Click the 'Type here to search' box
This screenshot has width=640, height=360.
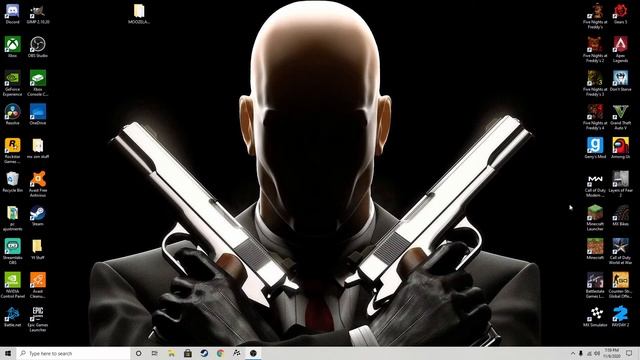[x=73, y=353]
